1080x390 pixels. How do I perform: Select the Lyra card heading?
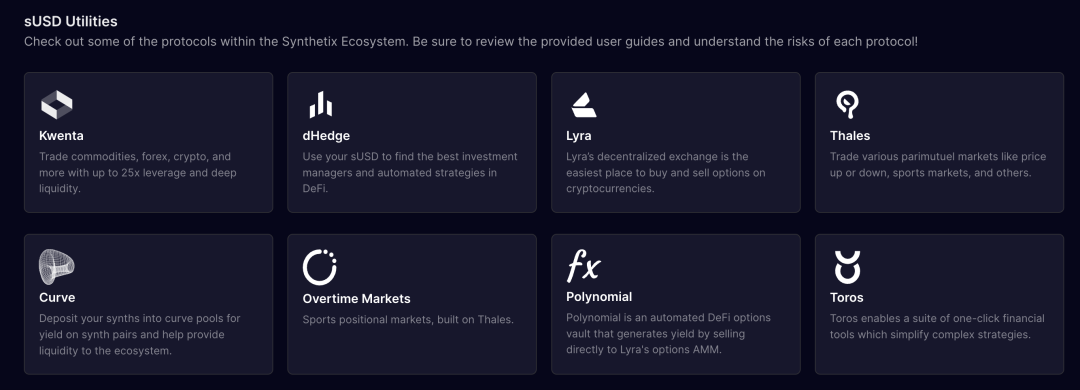pyautogui.click(x=579, y=136)
